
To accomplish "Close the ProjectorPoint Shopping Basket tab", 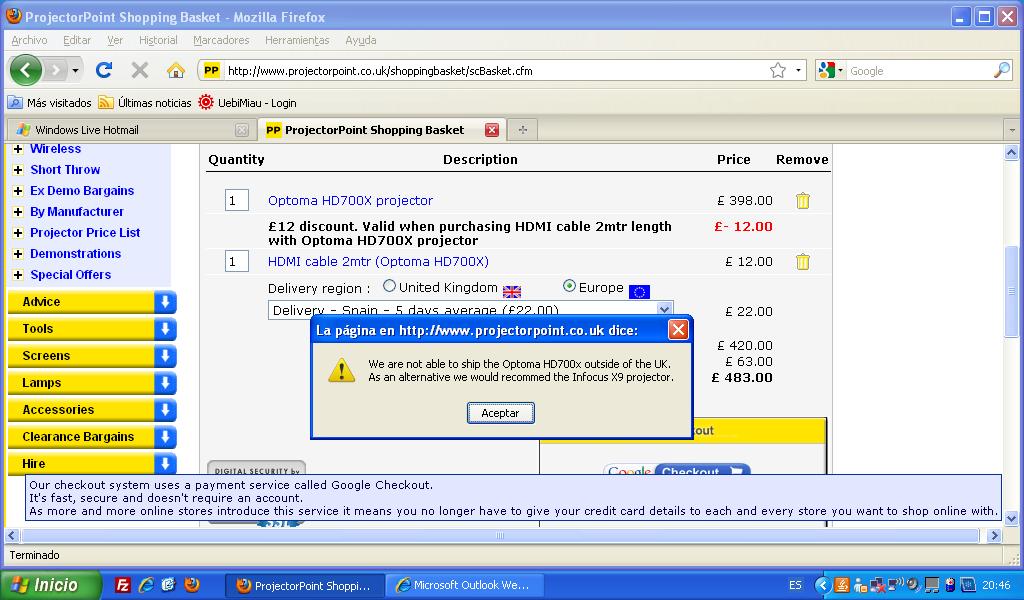I will [492, 130].
